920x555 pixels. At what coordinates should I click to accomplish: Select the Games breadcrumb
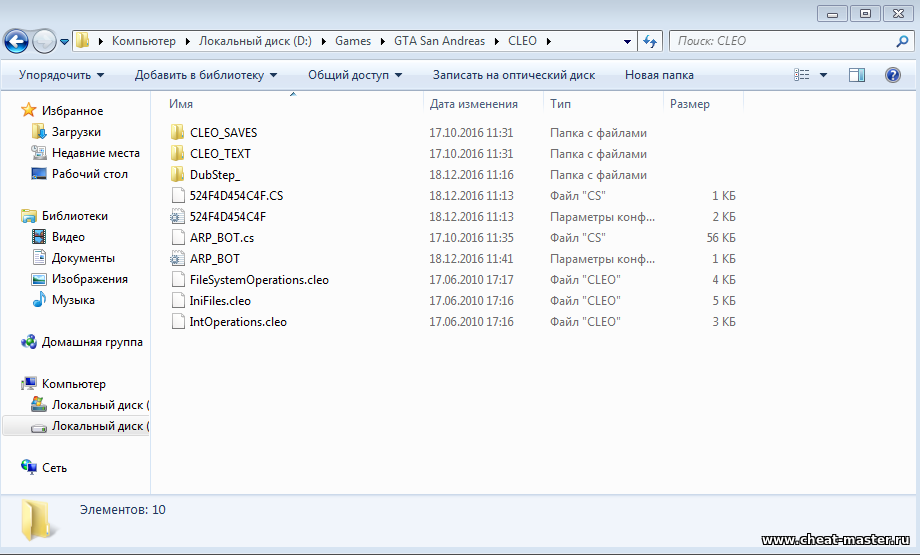353,41
